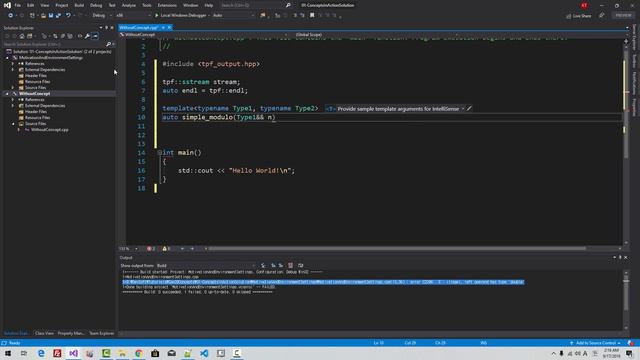This screenshot has width=640, height=360.
Task: Click the Navigate Backward toolbar icon
Action: coord(10,15)
